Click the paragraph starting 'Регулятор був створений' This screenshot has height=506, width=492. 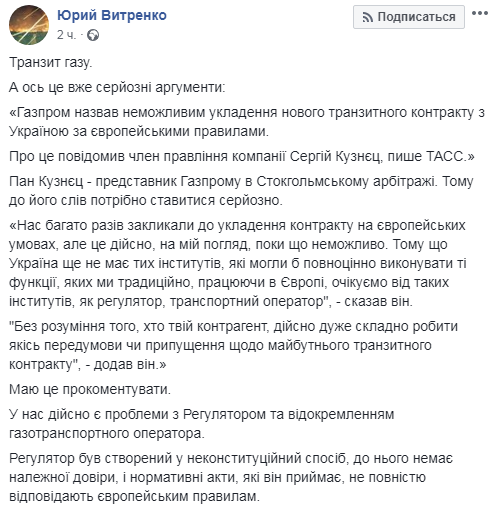(231, 478)
